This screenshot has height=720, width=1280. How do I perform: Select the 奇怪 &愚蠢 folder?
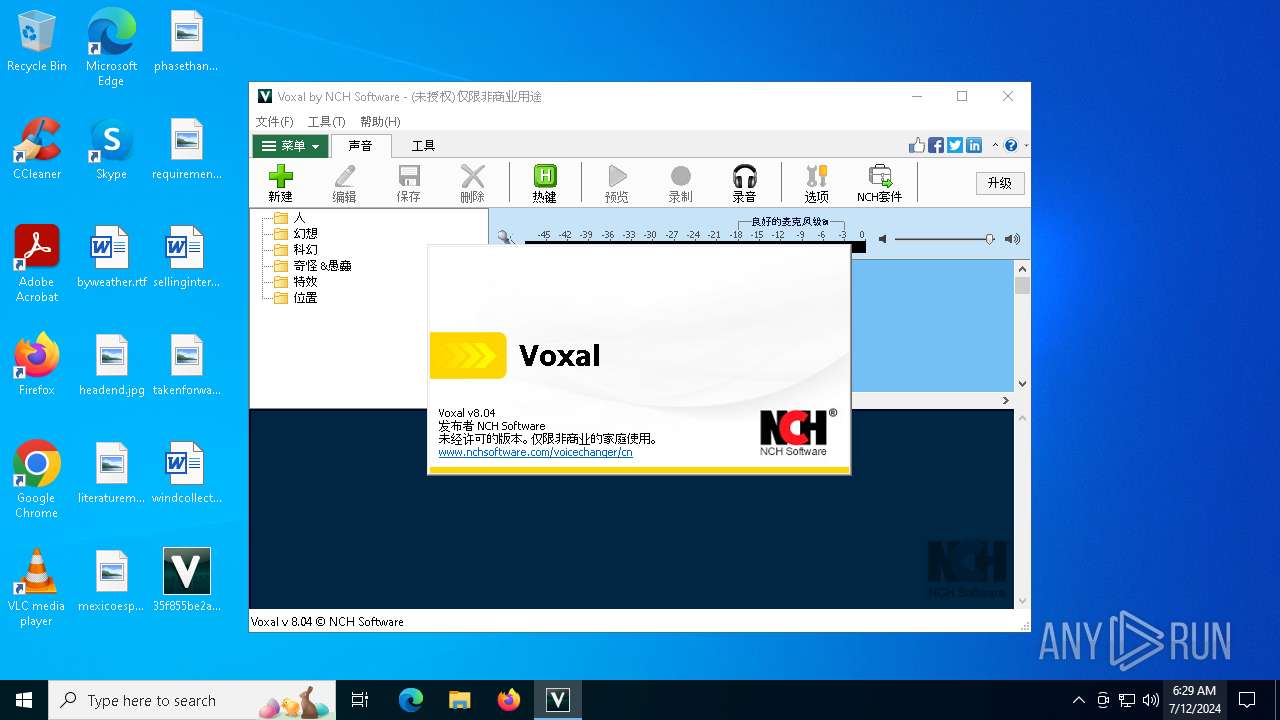pyautogui.click(x=313, y=265)
